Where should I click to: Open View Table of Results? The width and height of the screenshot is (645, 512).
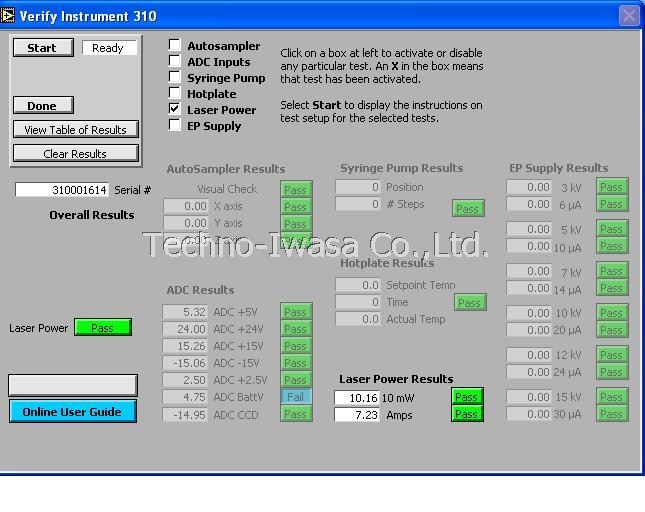point(75,129)
